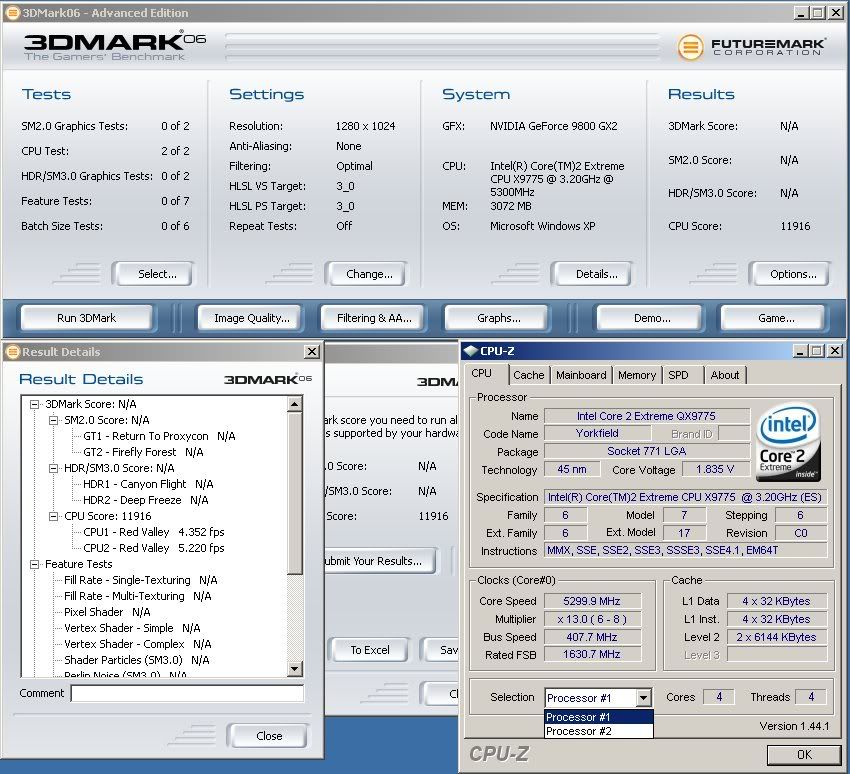Click the Select... tests button

(x=153, y=274)
